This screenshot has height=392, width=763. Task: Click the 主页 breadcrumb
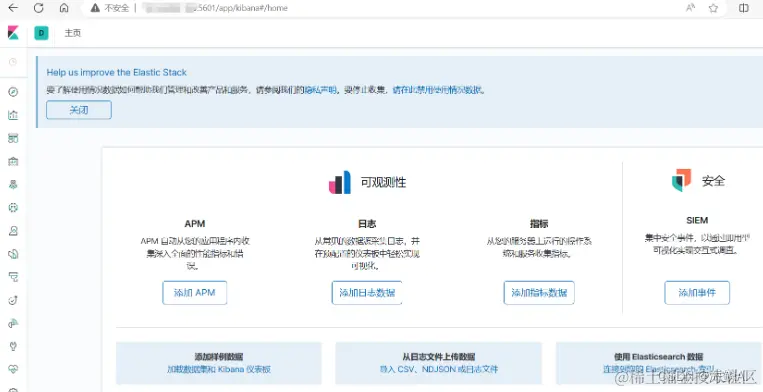click(x=73, y=33)
